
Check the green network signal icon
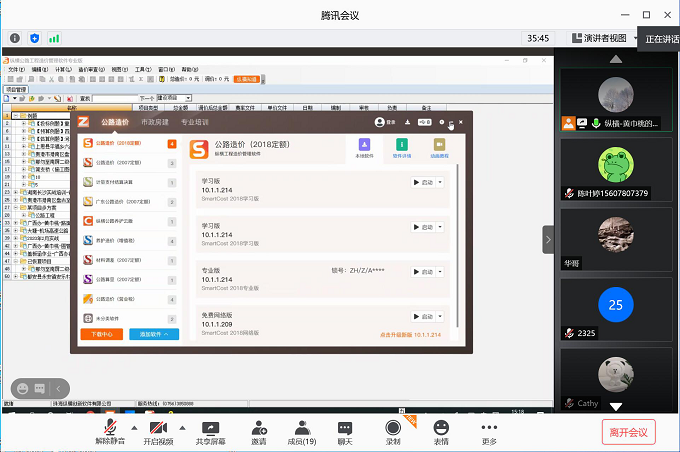(54, 38)
